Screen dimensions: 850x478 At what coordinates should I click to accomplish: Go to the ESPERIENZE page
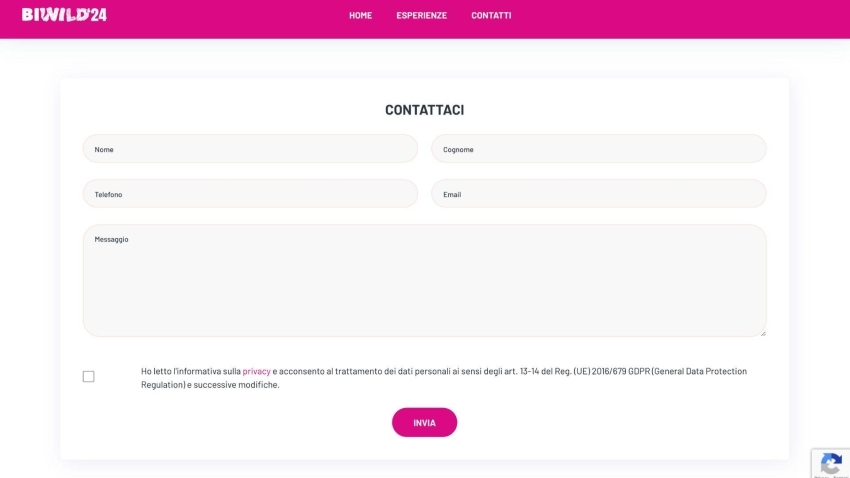[421, 16]
